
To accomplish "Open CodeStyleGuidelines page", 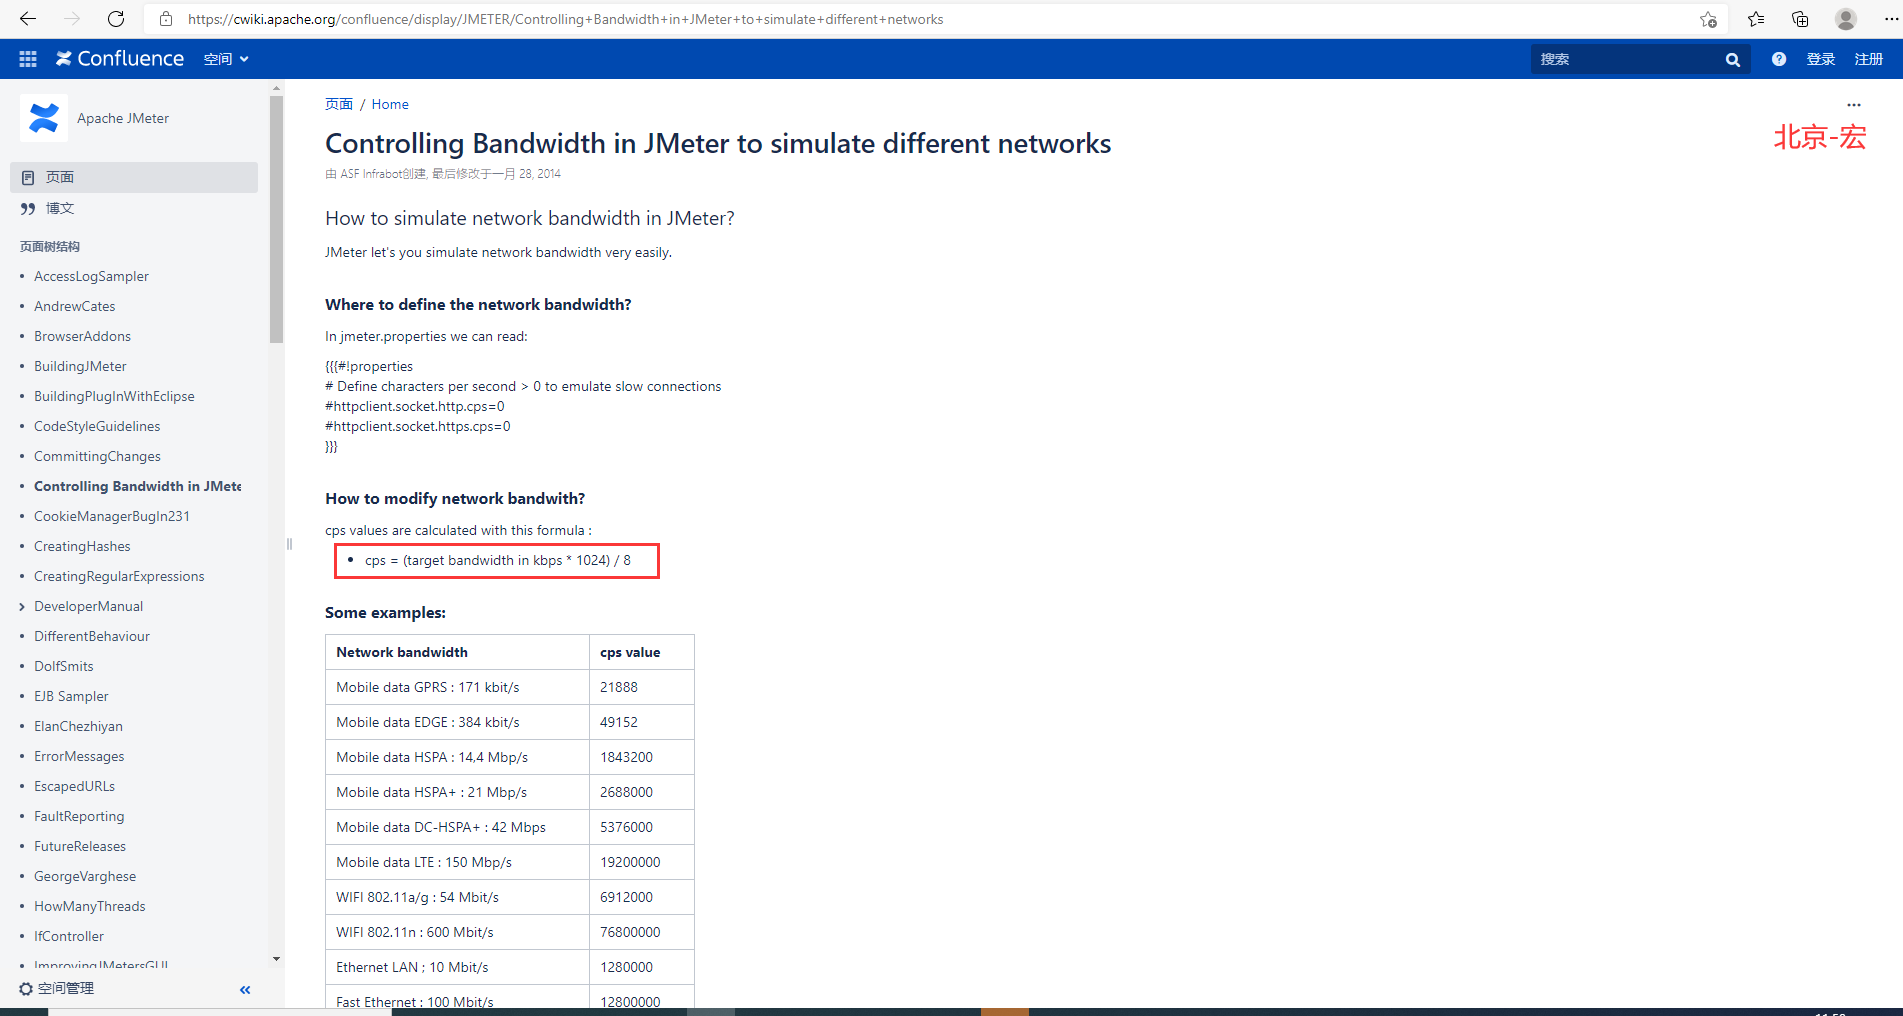I will click(97, 426).
